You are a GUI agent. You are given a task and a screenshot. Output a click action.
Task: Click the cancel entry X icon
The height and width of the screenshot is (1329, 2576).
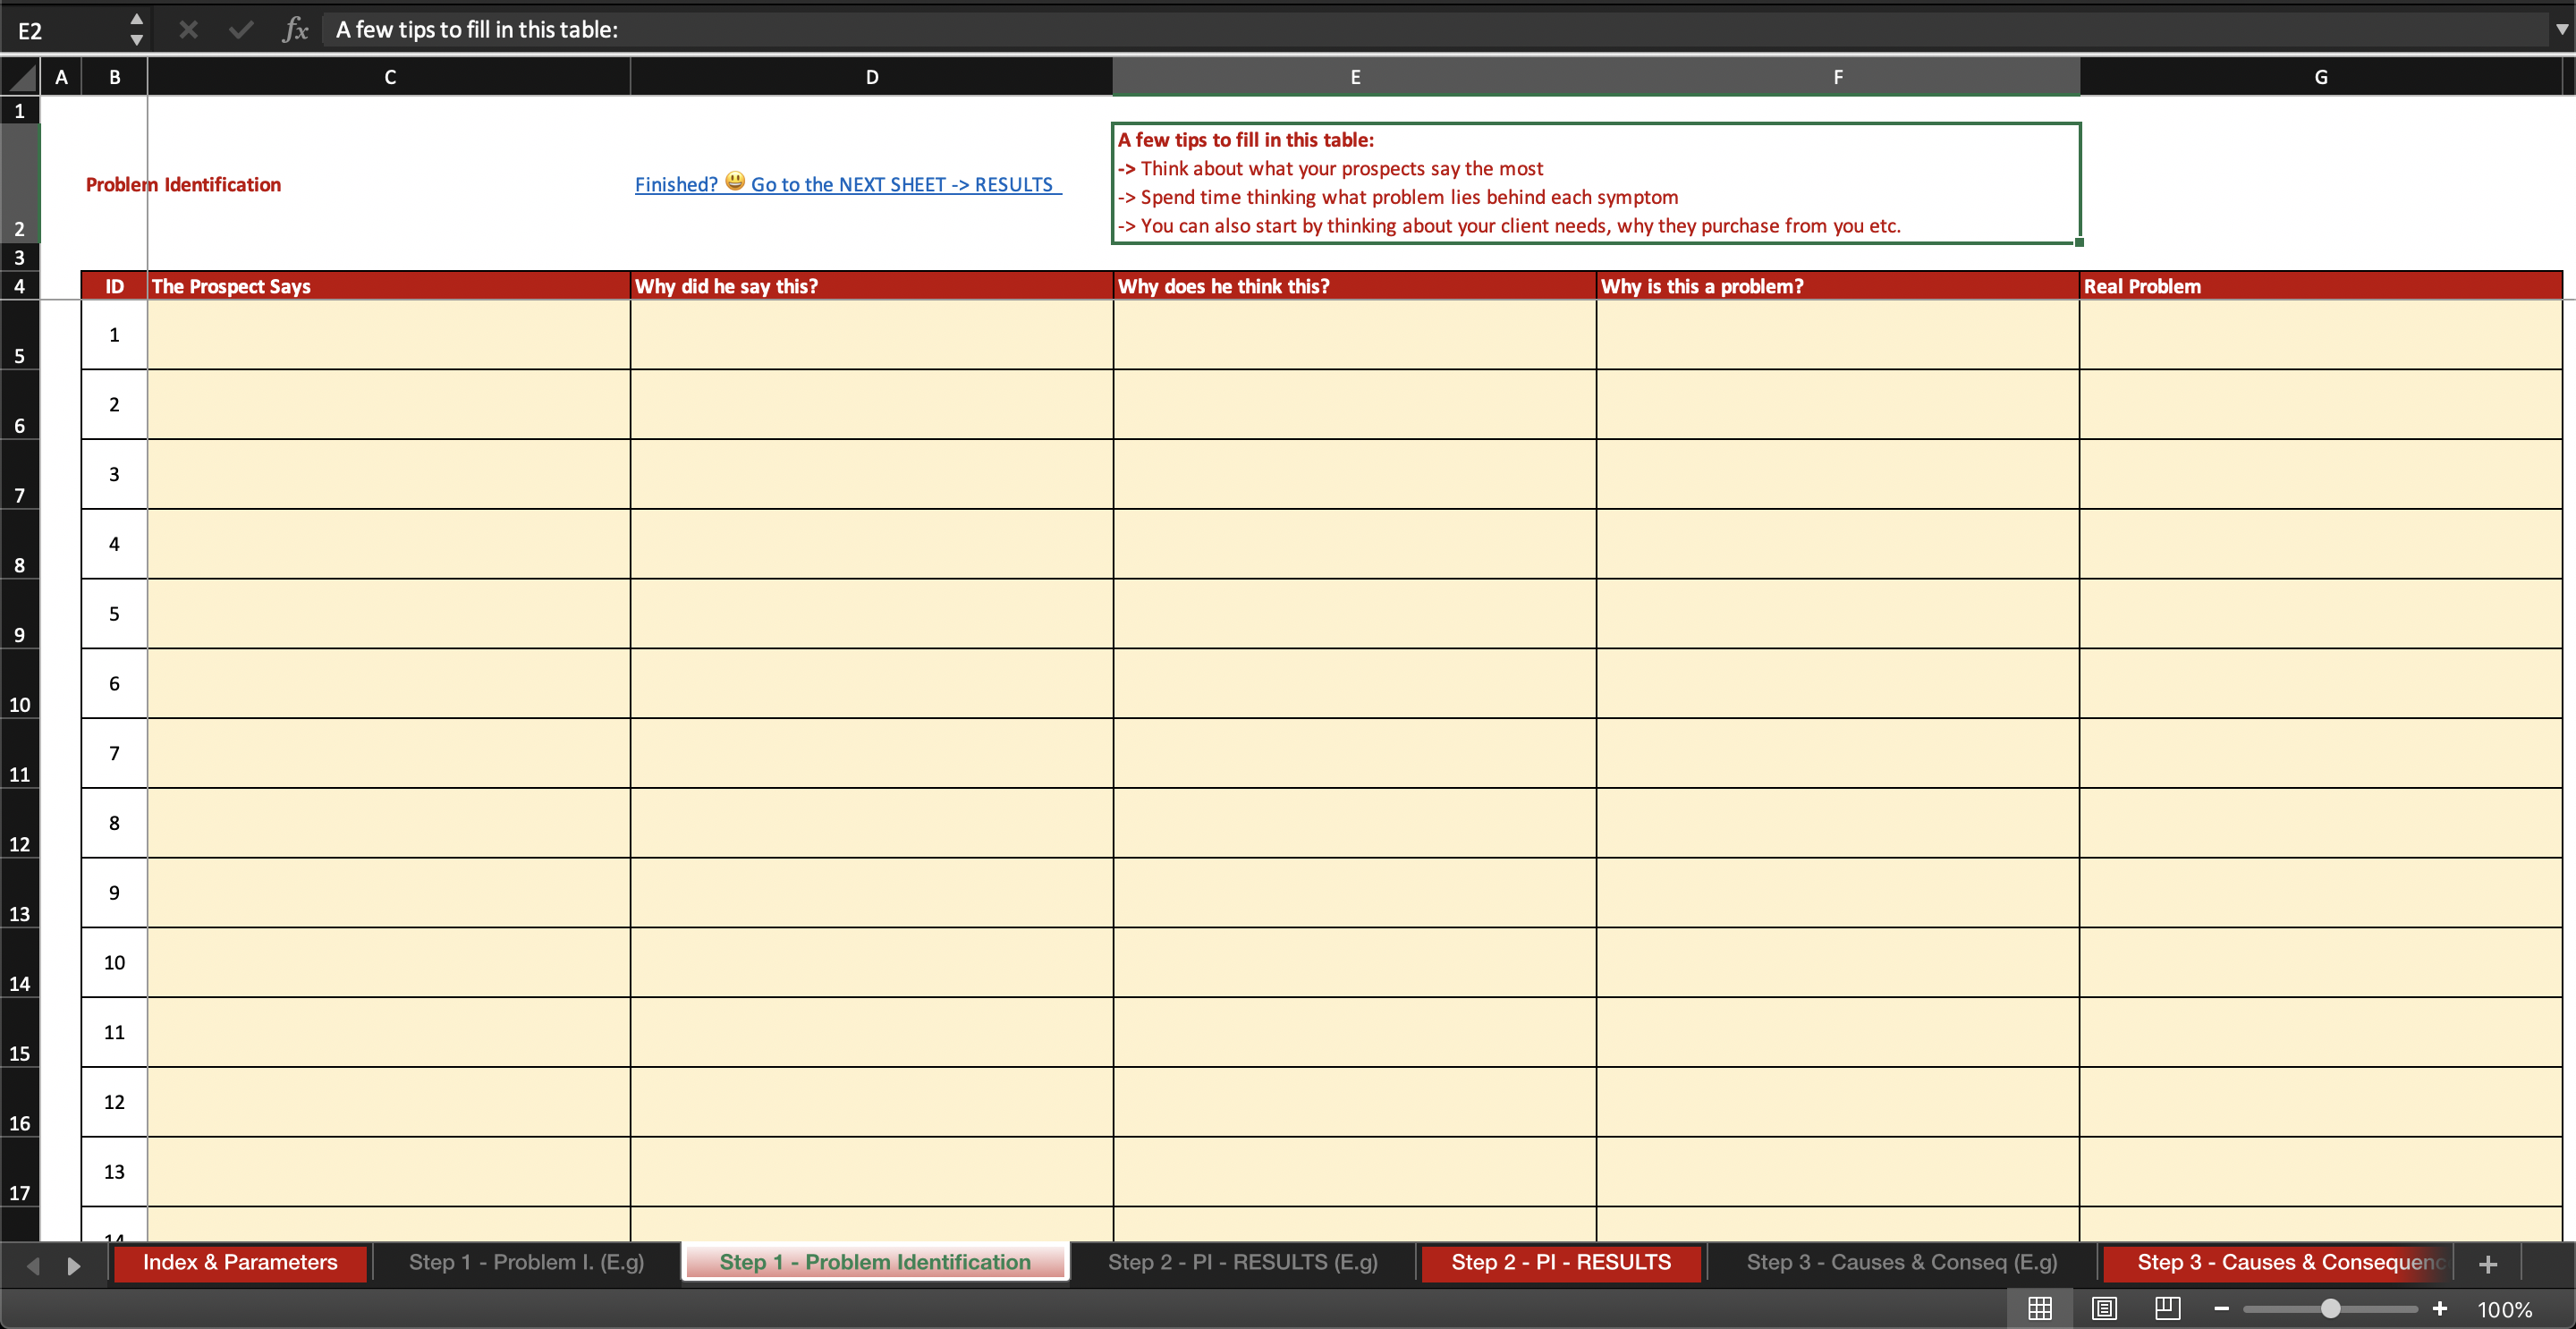[188, 30]
